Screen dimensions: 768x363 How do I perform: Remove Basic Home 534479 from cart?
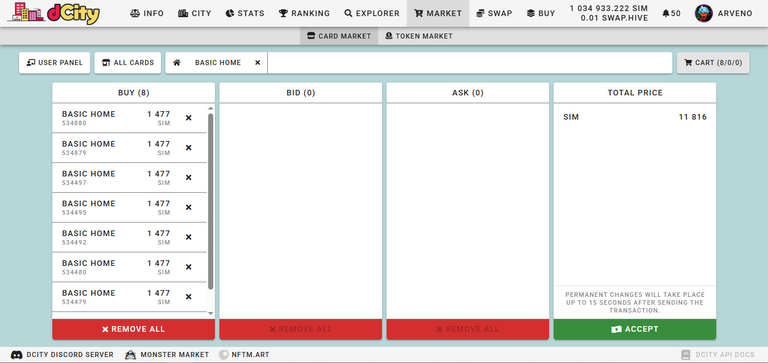189,297
